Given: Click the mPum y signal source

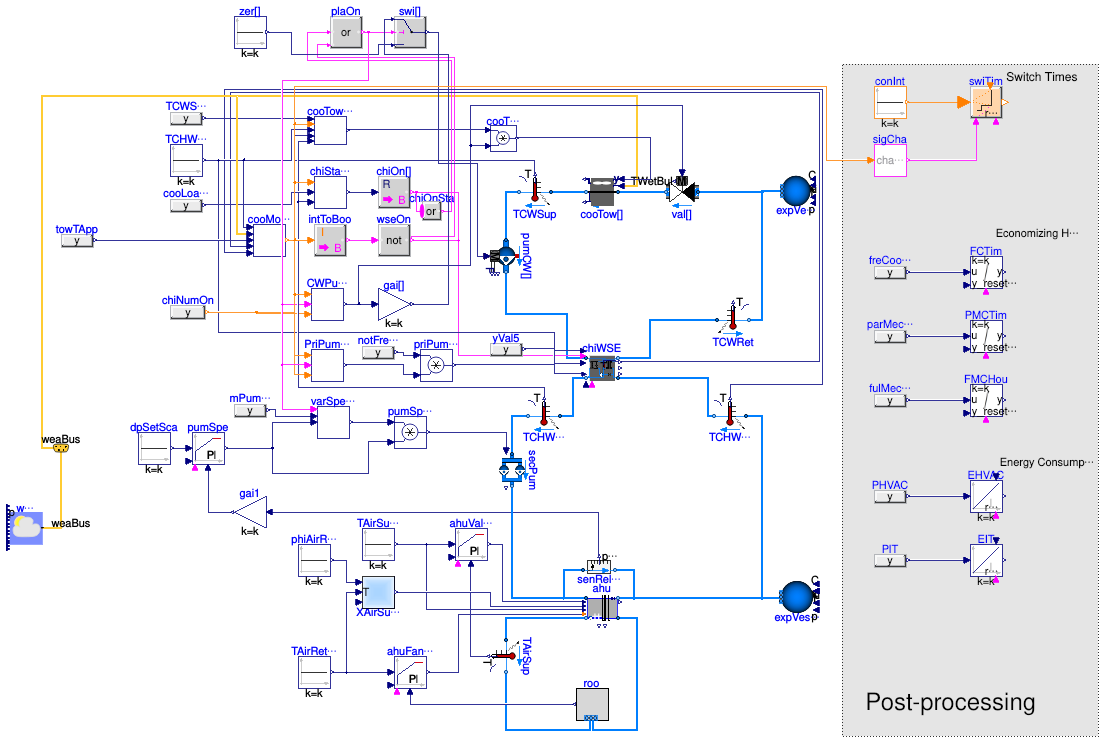Looking at the screenshot, I should coord(250,410).
